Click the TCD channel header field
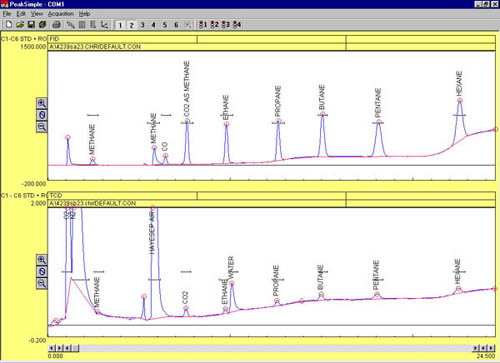 122,196
